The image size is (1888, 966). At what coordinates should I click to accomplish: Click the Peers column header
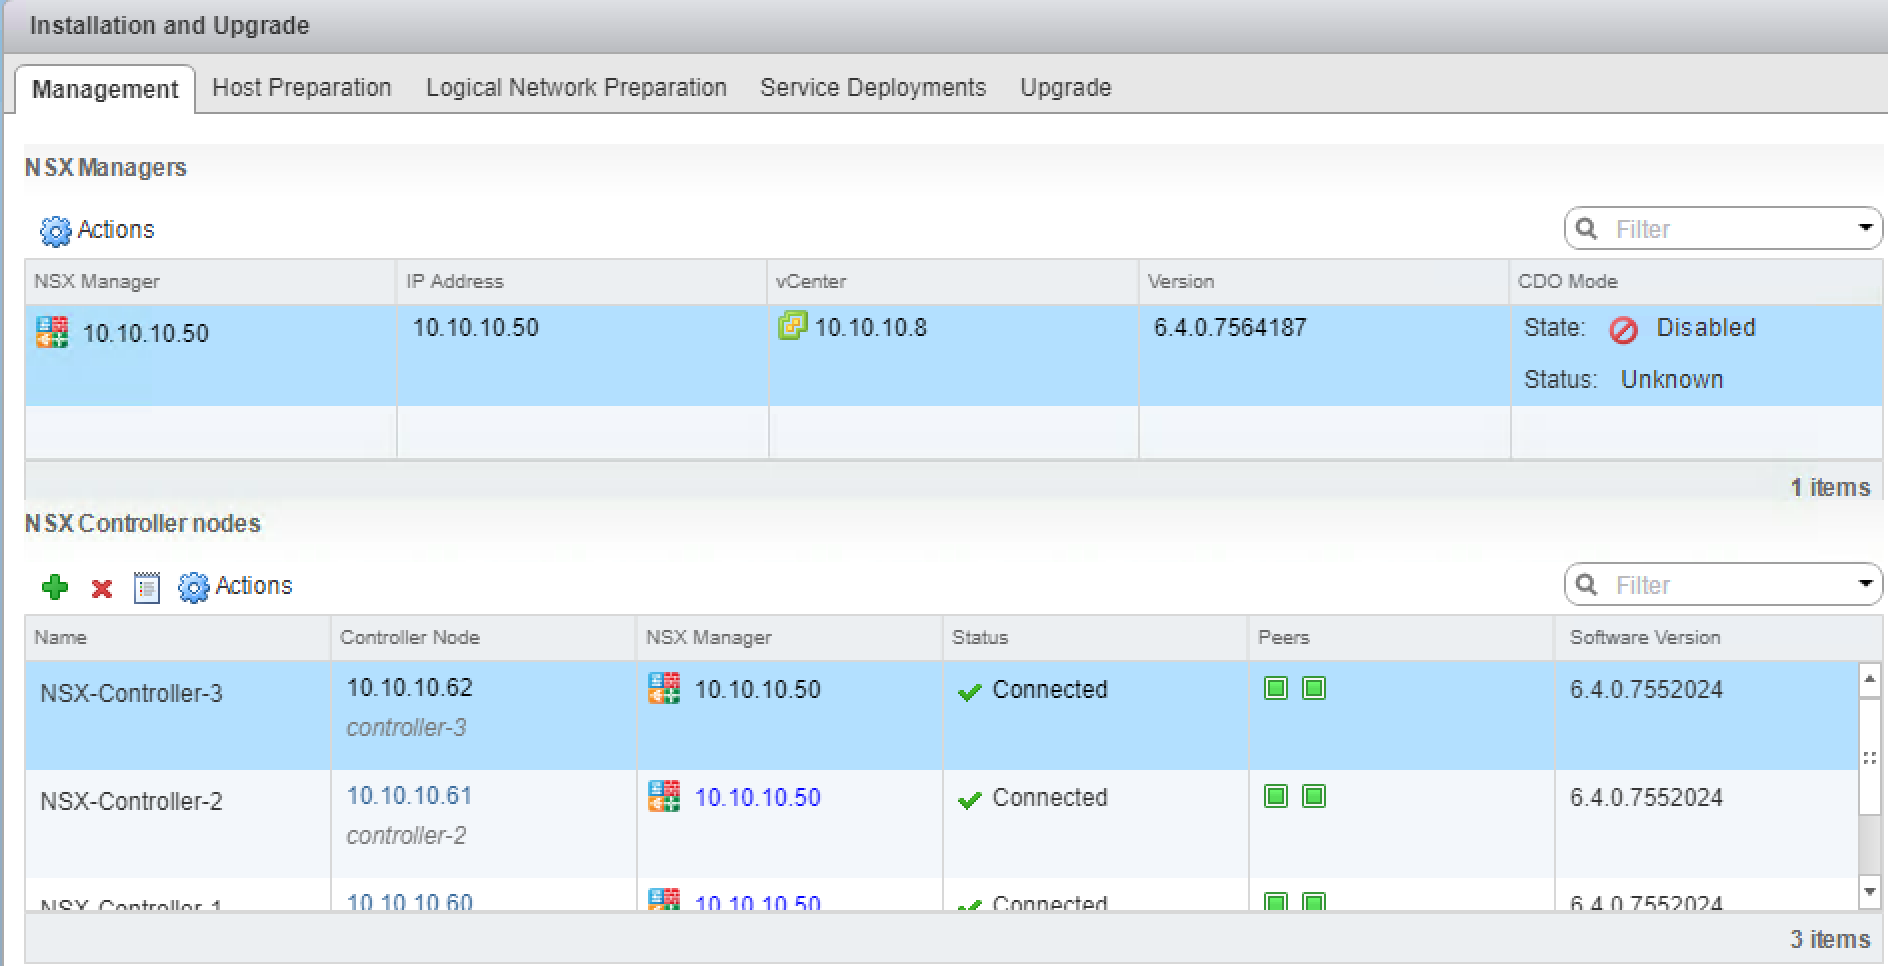pos(1401,638)
